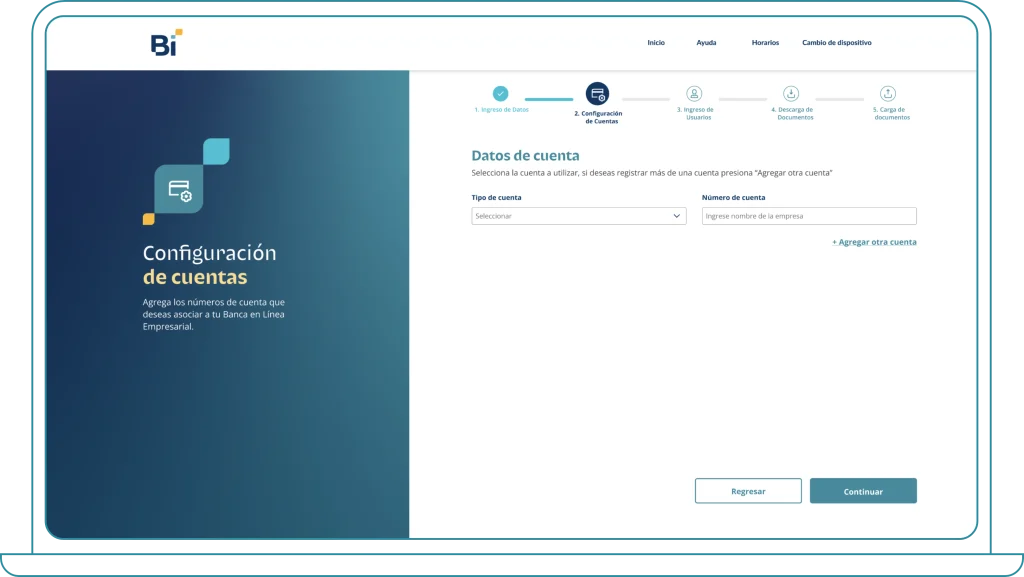Go to Ayuda in the top navigation
1024x577 pixels.
706,43
